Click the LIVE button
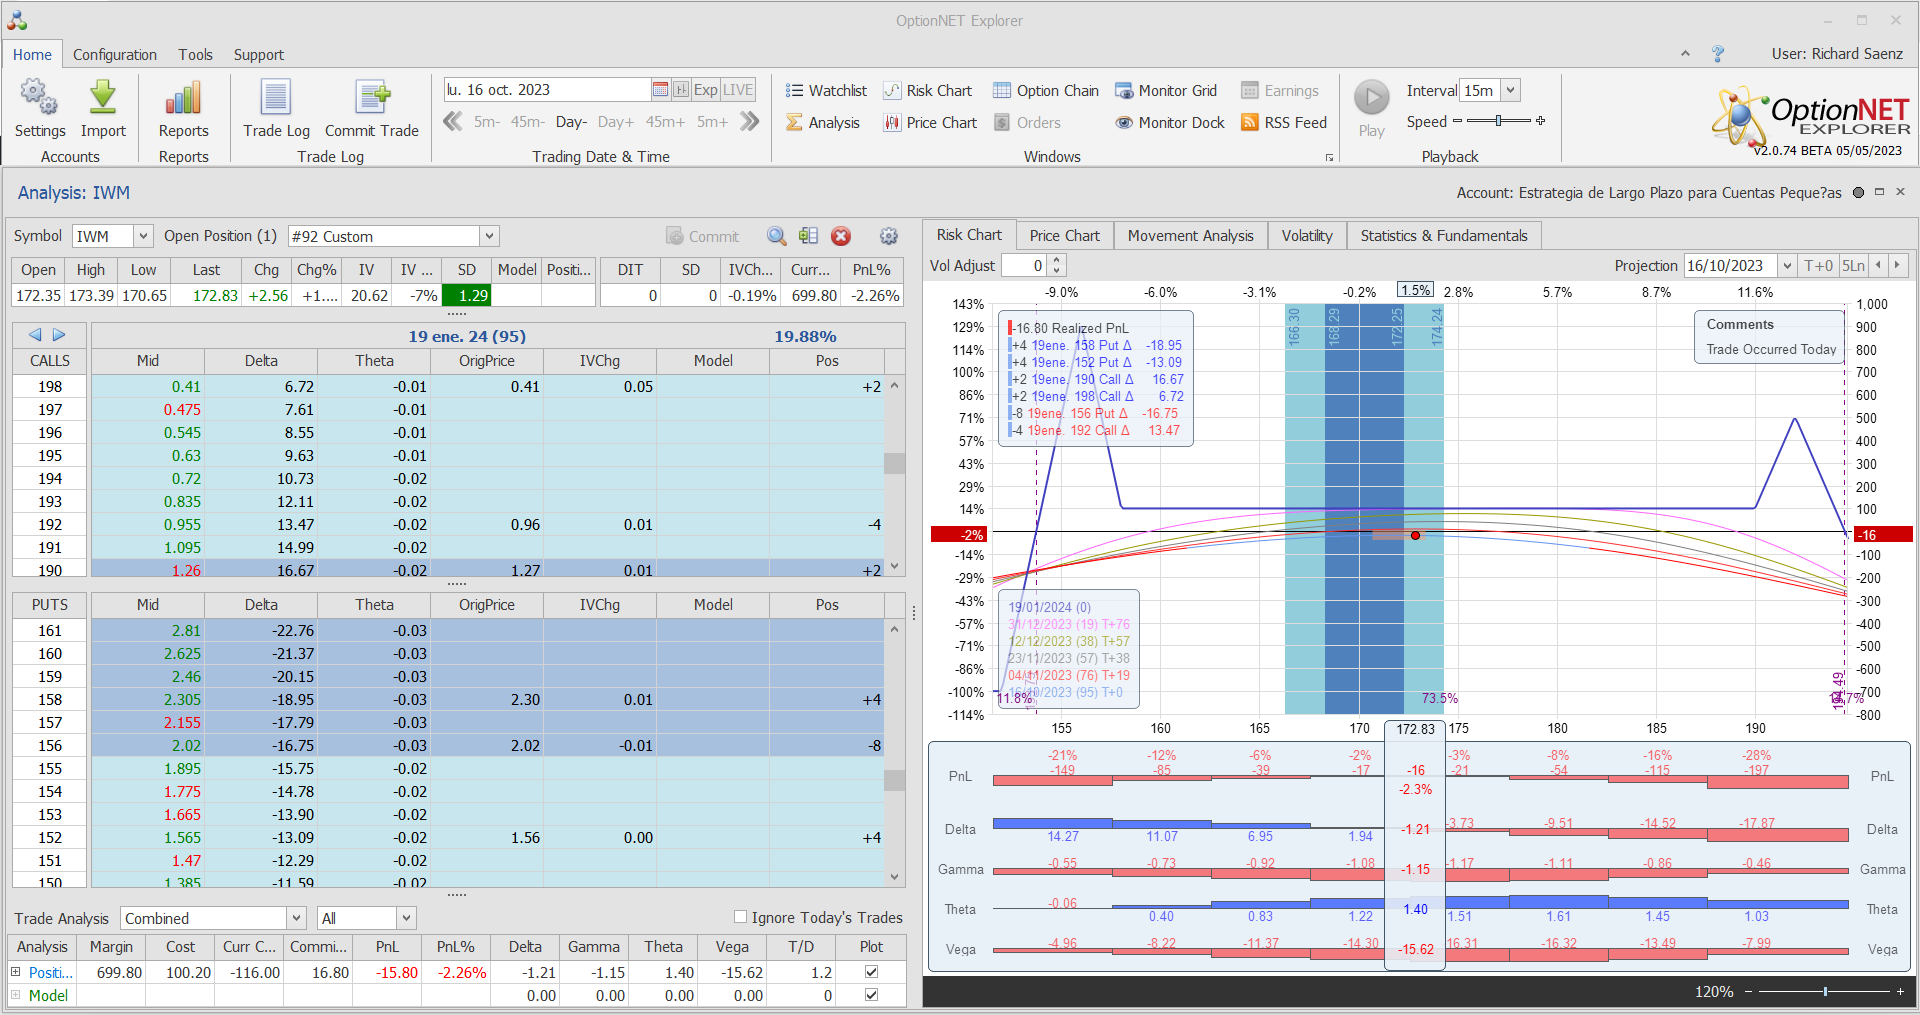The height and width of the screenshot is (1015, 1920). (x=738, y=90)
